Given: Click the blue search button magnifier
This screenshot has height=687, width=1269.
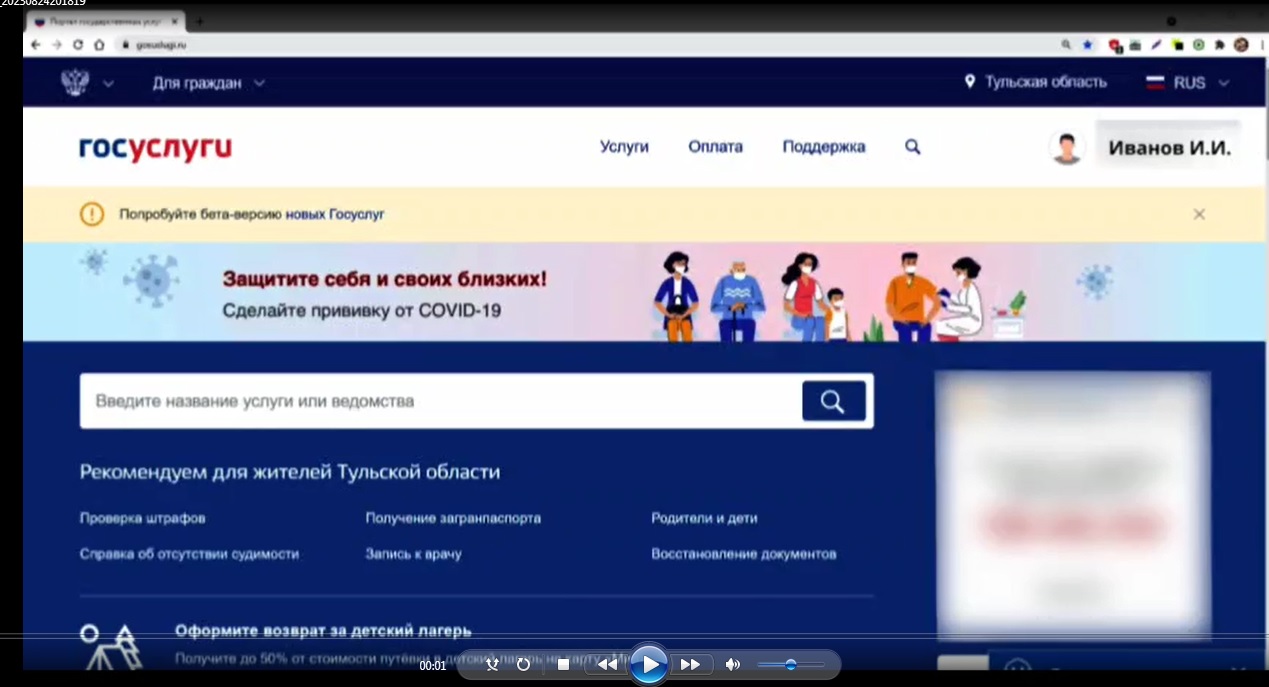Looking at the screenshot, I should [833, 401].
